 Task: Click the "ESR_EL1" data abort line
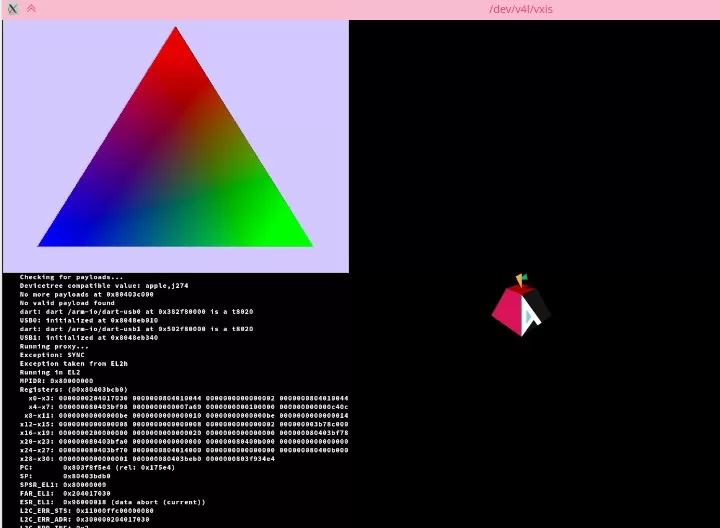pos(112,502)
